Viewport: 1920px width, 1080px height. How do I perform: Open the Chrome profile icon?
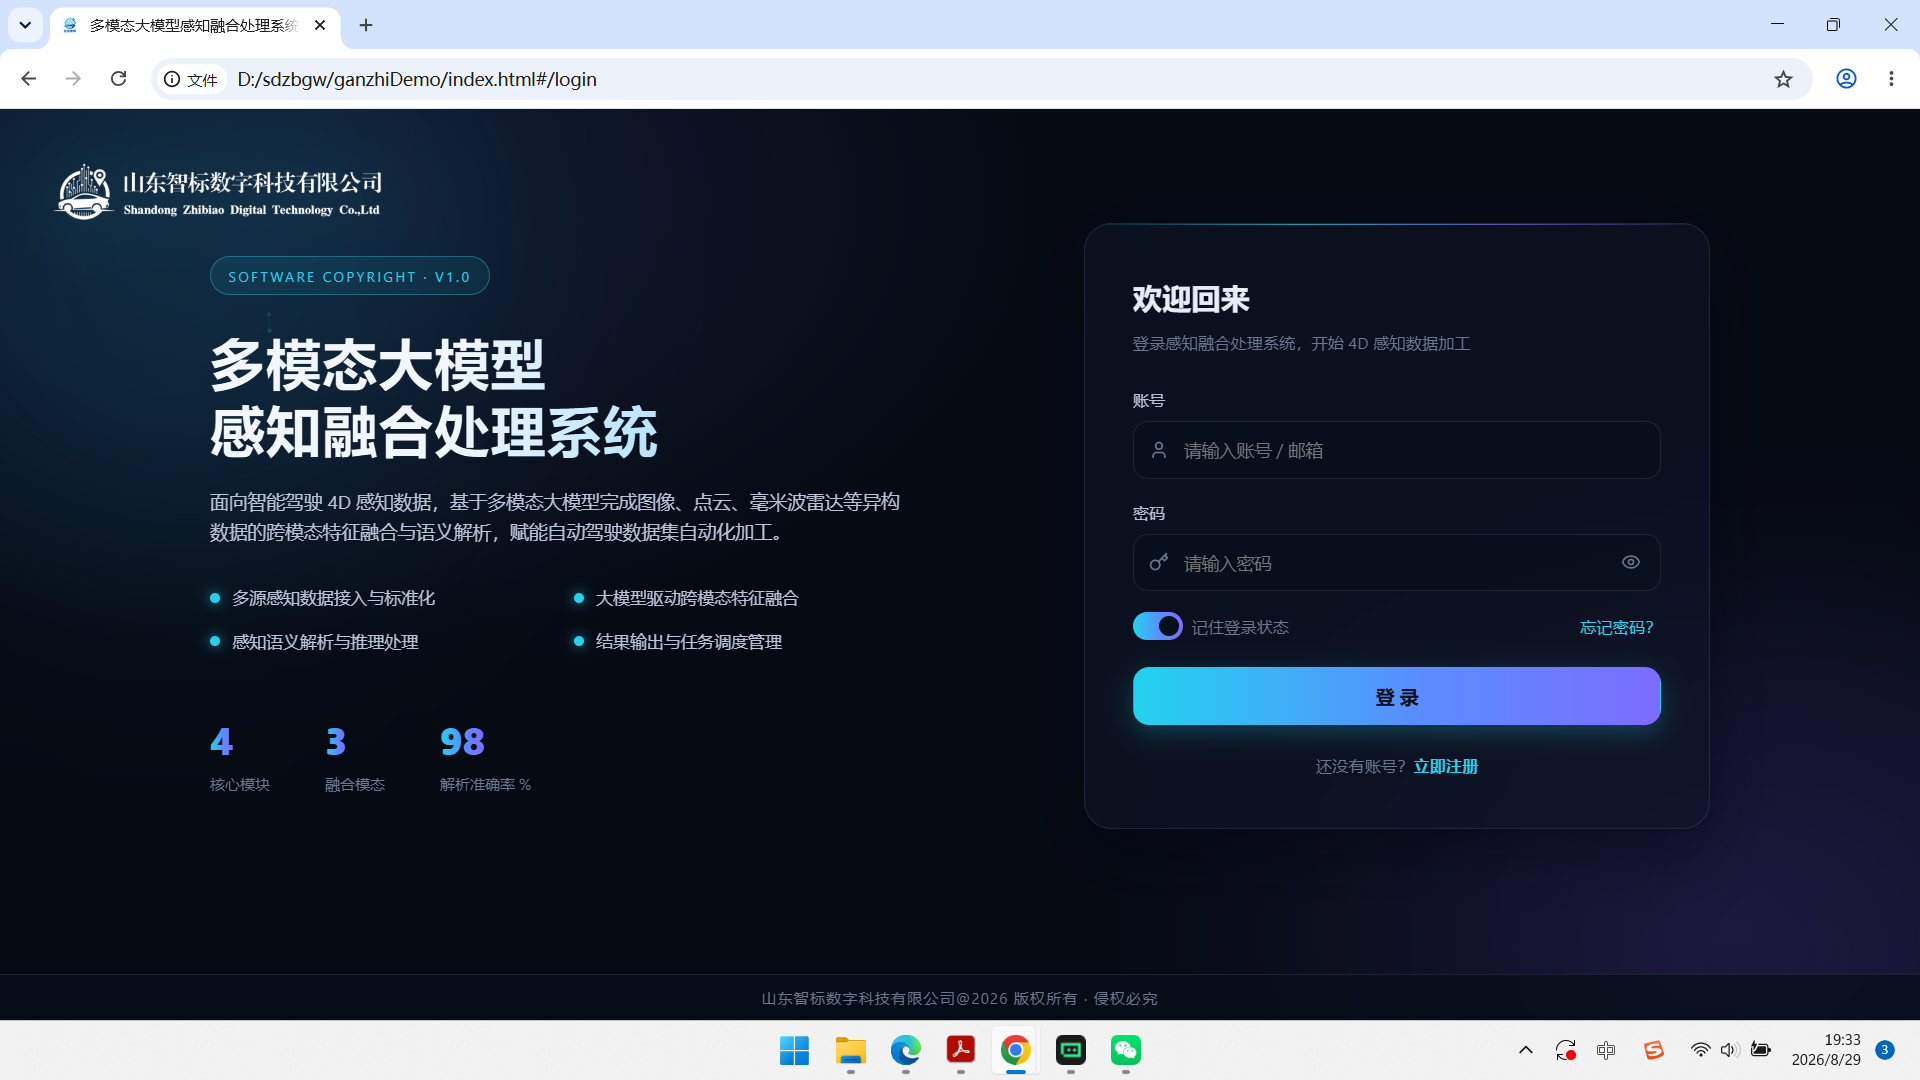pyautogui.click(x=1846, y=79)
